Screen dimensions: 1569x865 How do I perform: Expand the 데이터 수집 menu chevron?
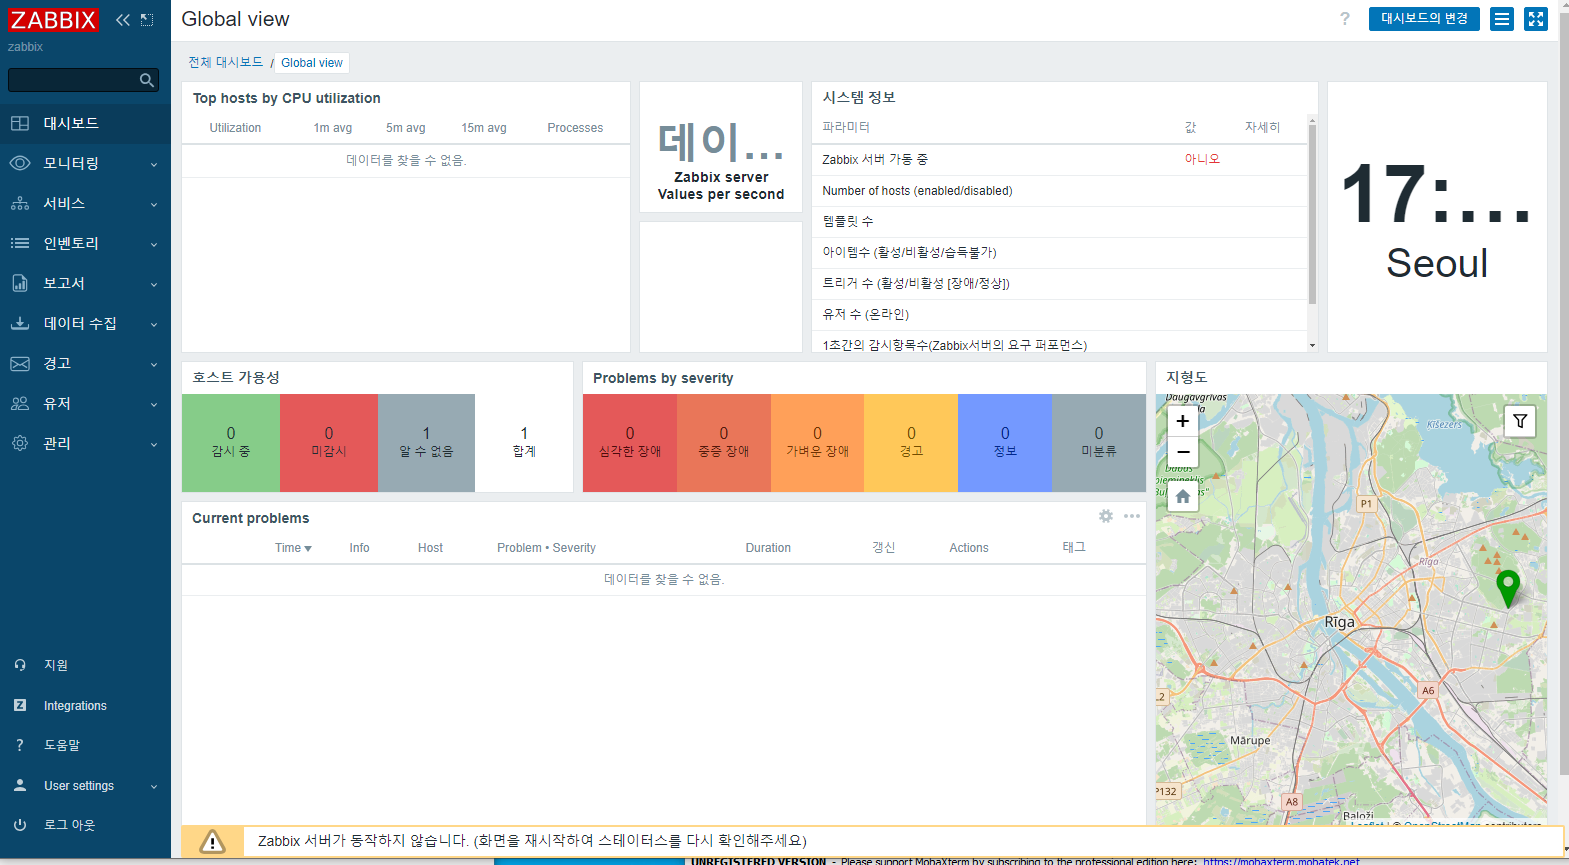(x=154, y=324)
